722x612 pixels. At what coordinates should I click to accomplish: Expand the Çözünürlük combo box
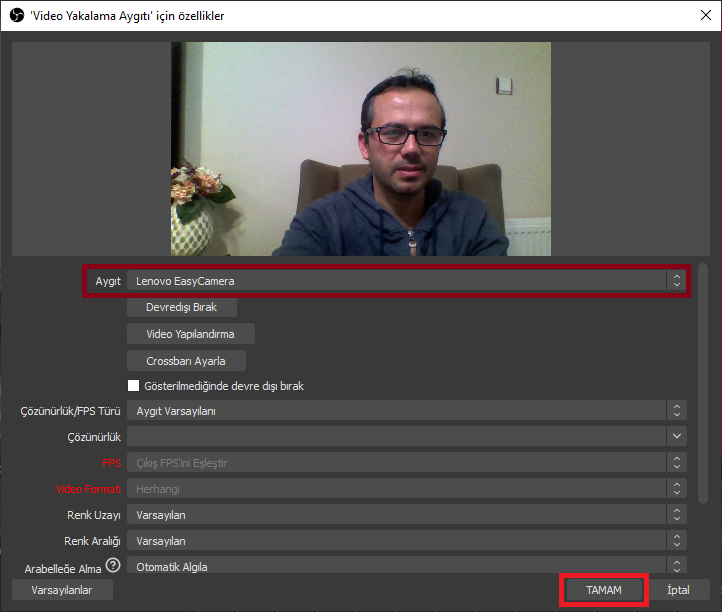[407, 436]
